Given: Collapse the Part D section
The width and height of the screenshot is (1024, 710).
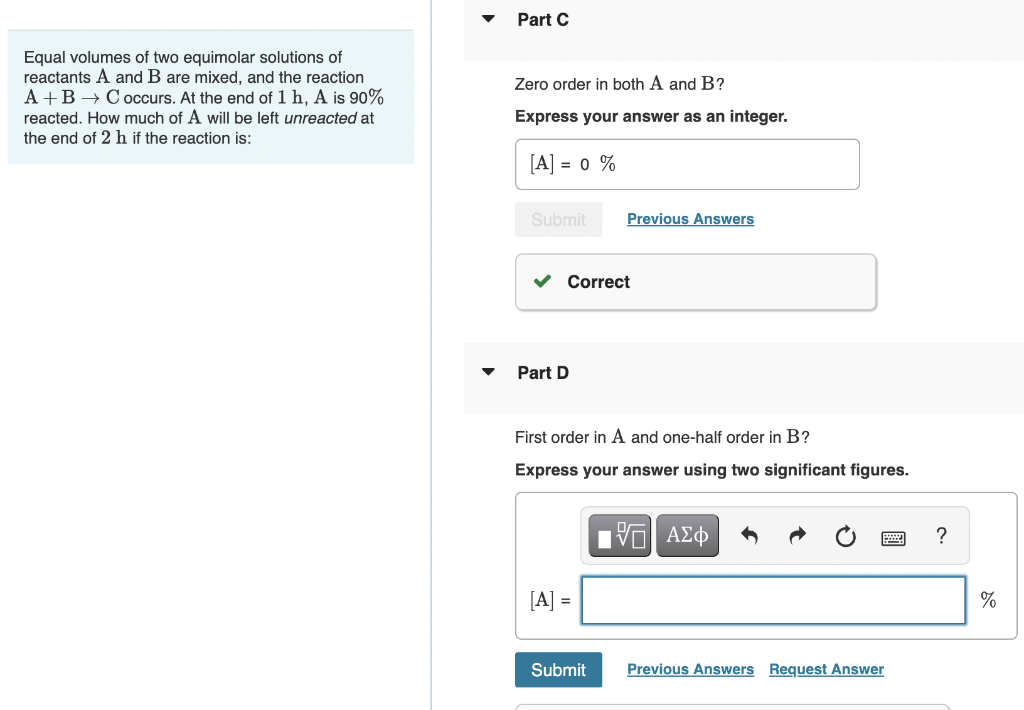Looking at the screenshot, I should 487,371.
